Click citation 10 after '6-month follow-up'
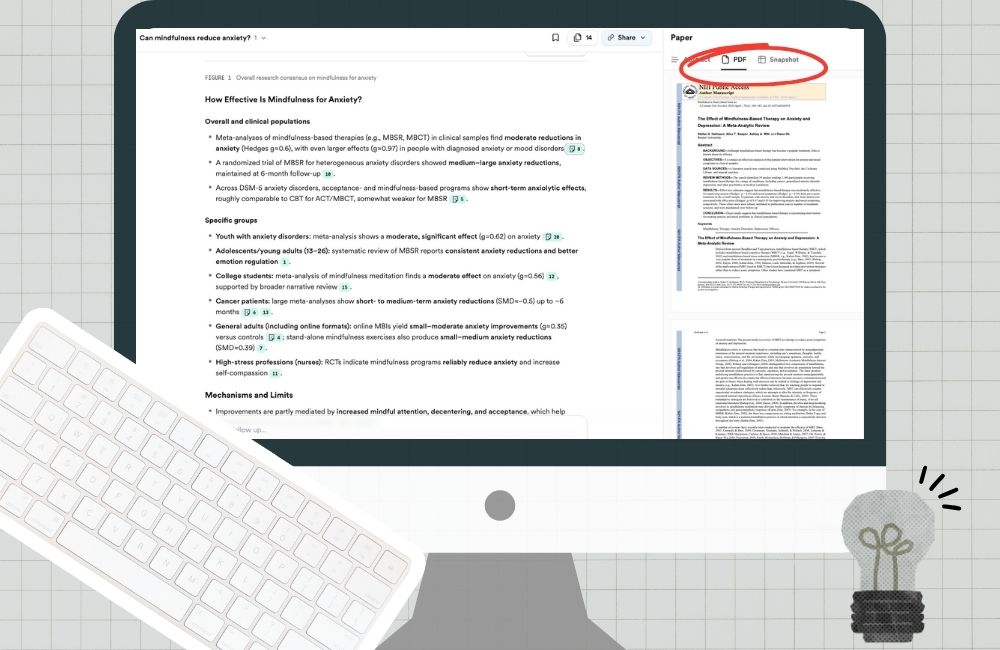The height and width of the screenshot is (650, 1000). point(328,174)
